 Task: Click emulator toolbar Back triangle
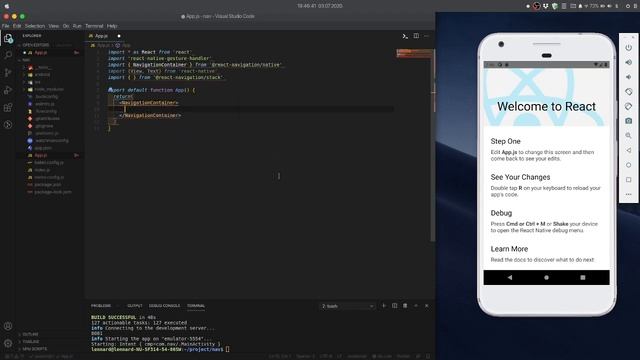click(629, 150)
